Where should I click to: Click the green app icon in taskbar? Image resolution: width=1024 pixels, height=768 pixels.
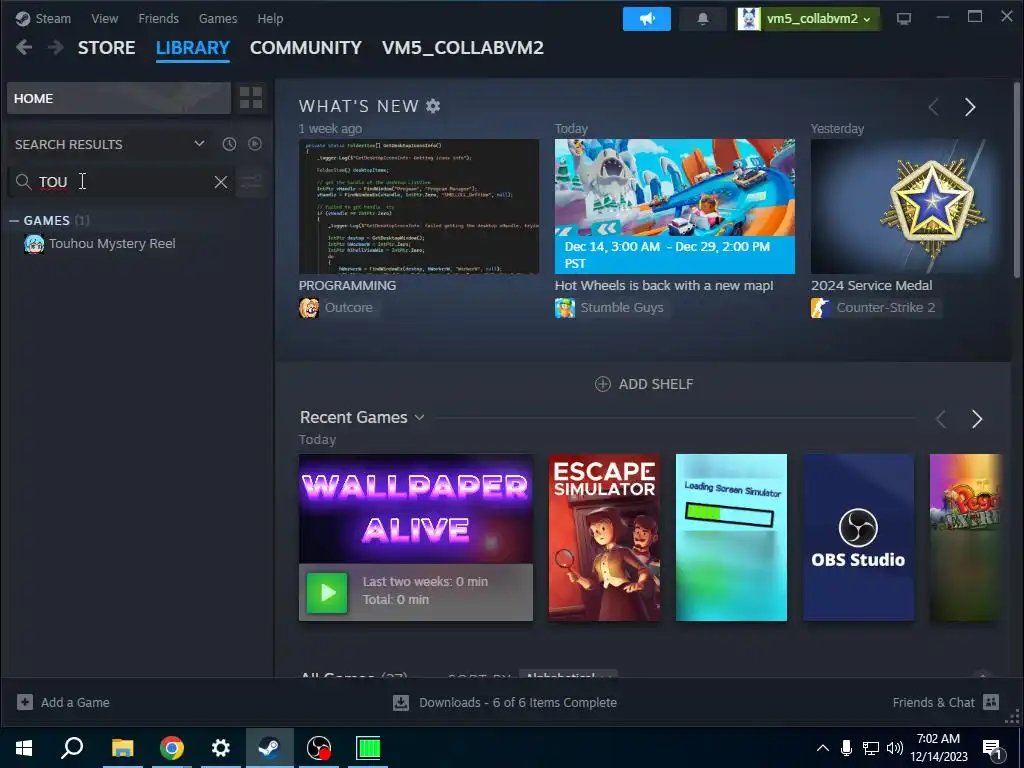point(368,748)
